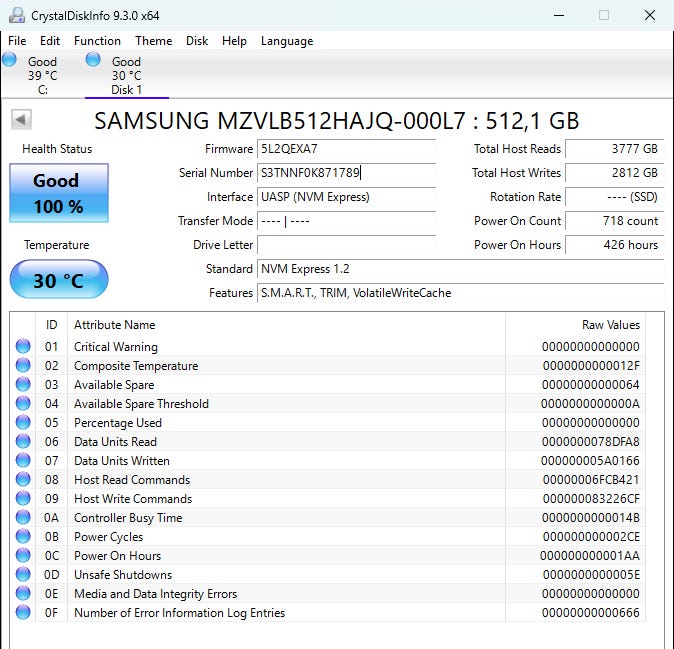Screen dimensions: 674x649
Task: Click the CrystalDiskInfo app icon in title bar
Action: [15, 15]
